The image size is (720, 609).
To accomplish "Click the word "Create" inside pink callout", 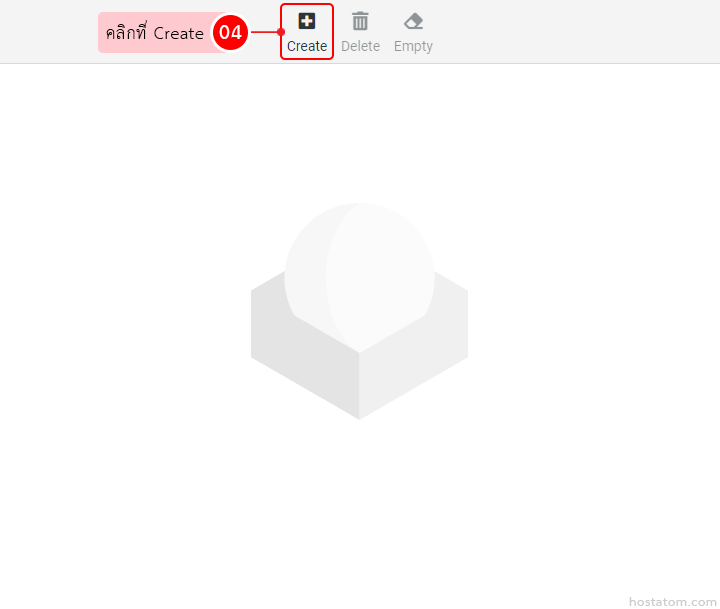I will point(179,34).
